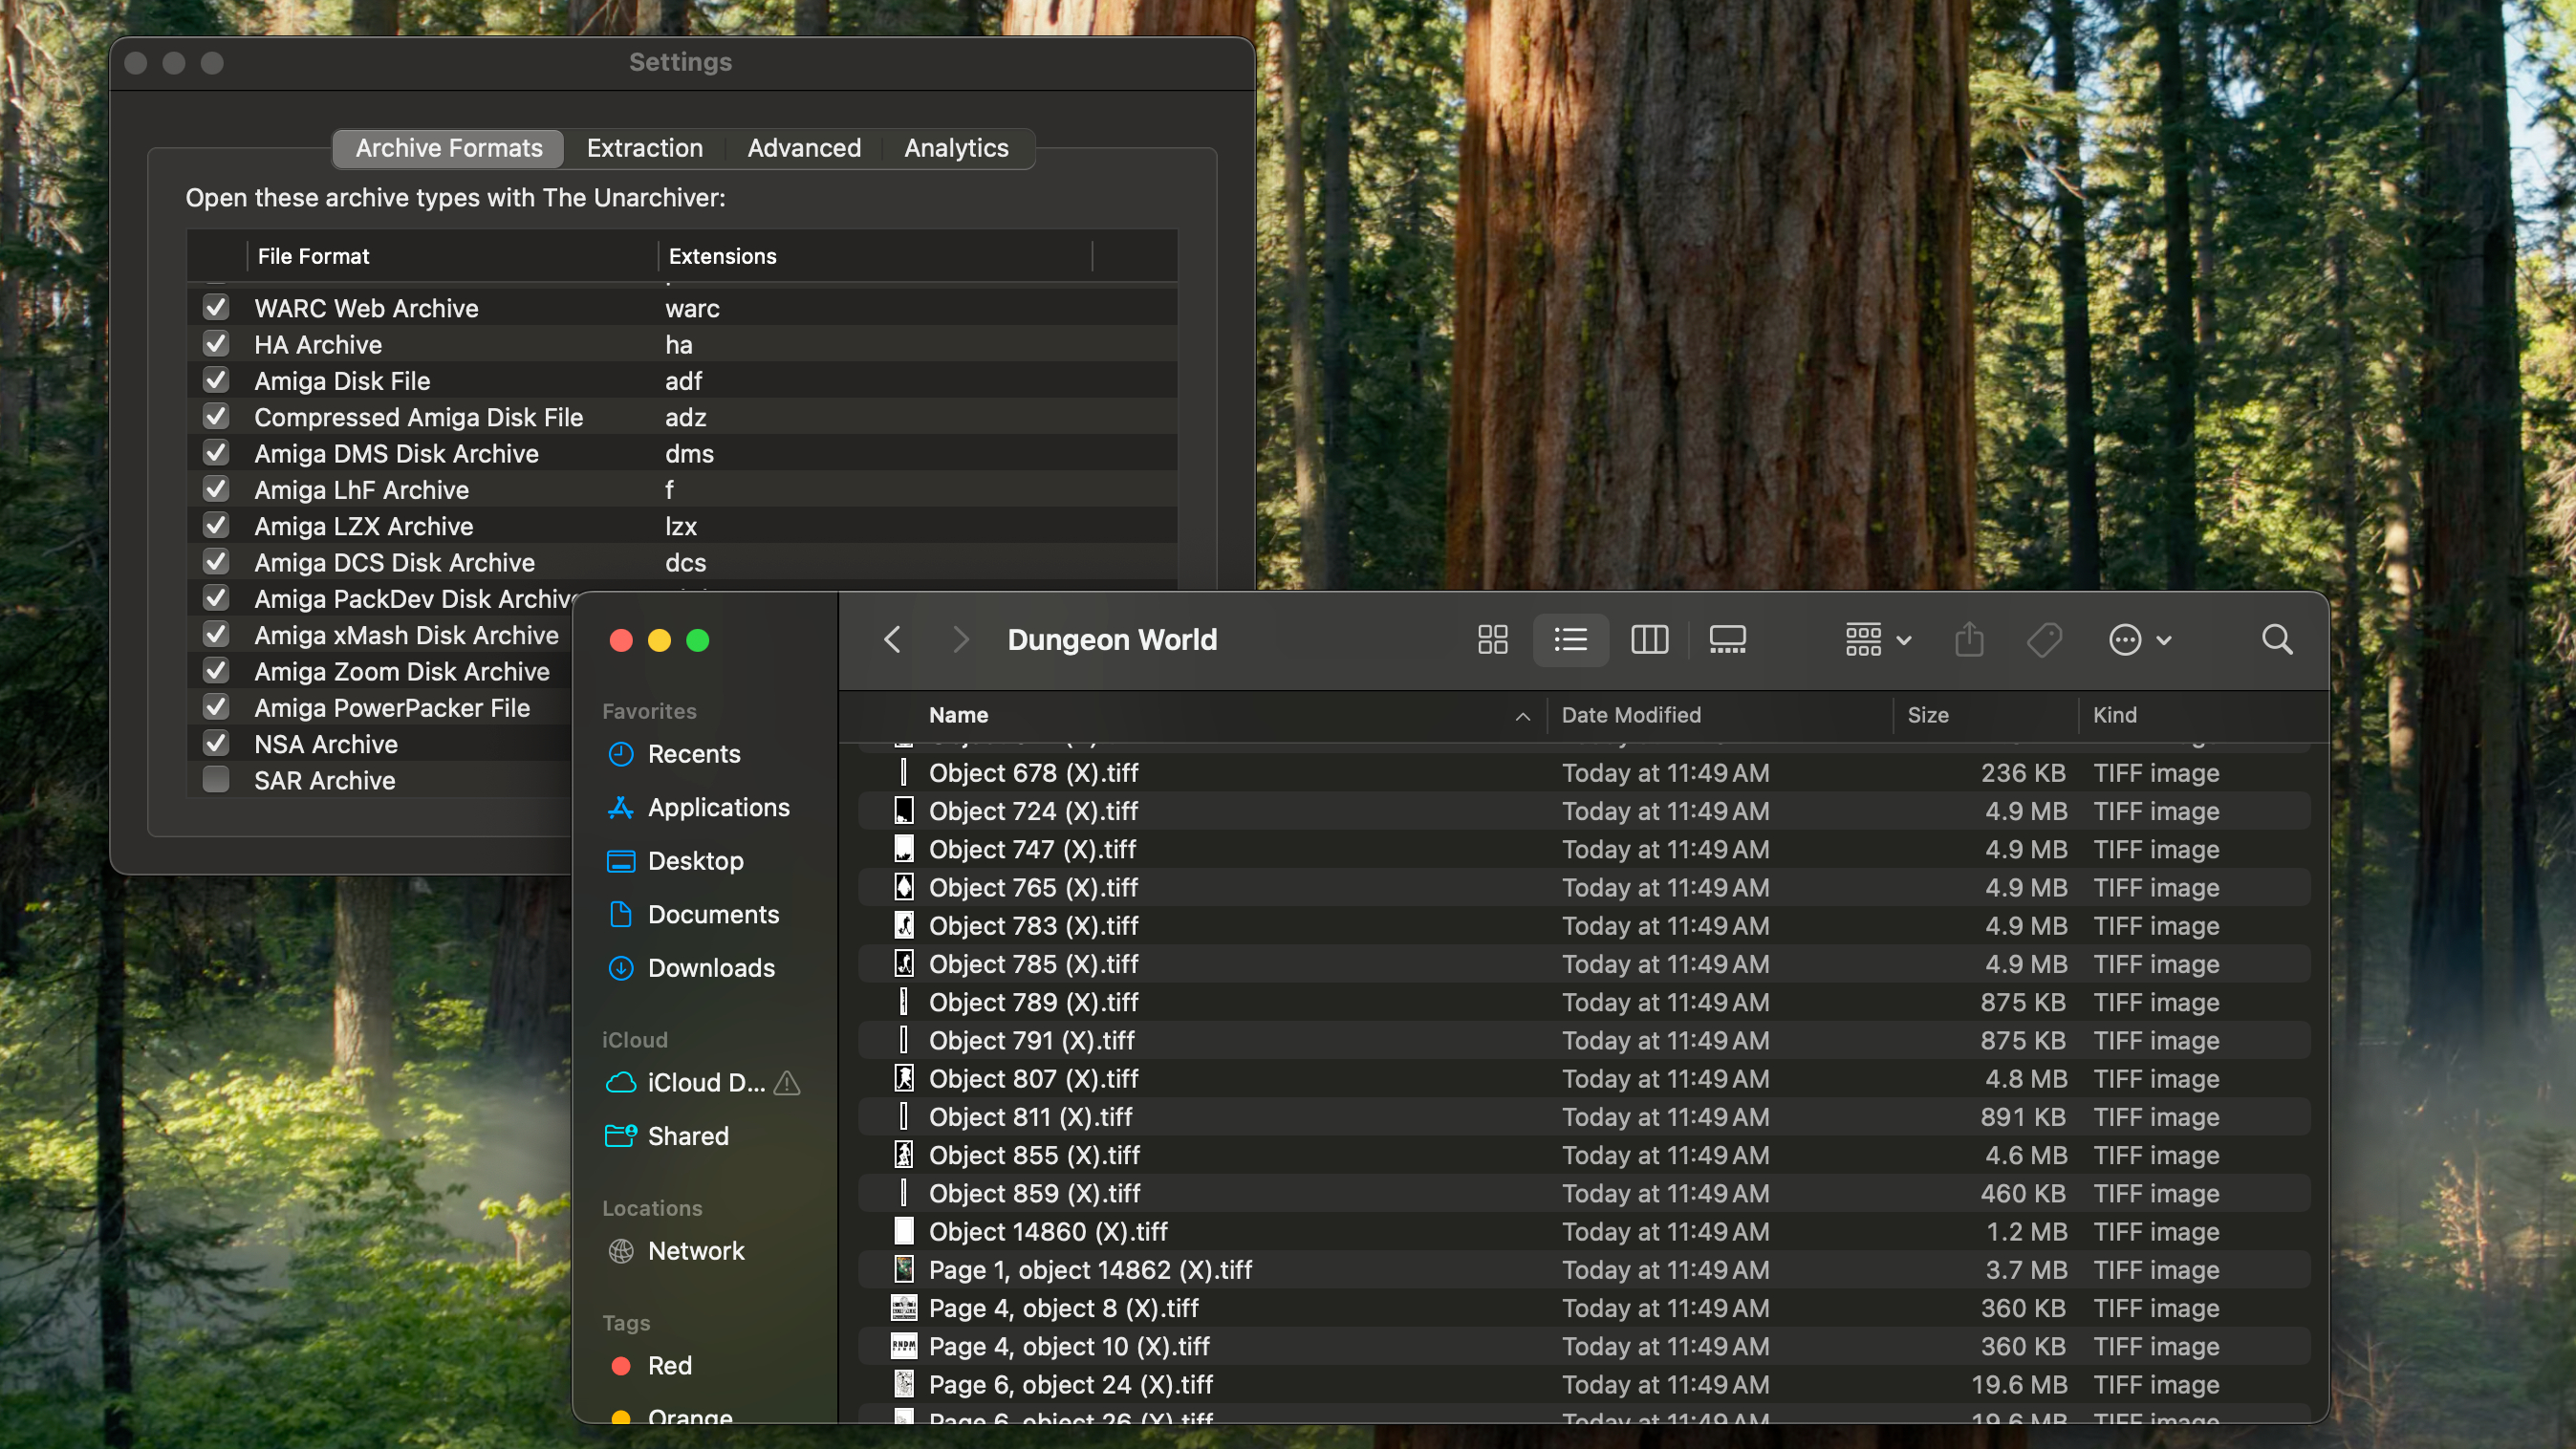Uncheck Amiga LZX Archive format

coord(216,526)
